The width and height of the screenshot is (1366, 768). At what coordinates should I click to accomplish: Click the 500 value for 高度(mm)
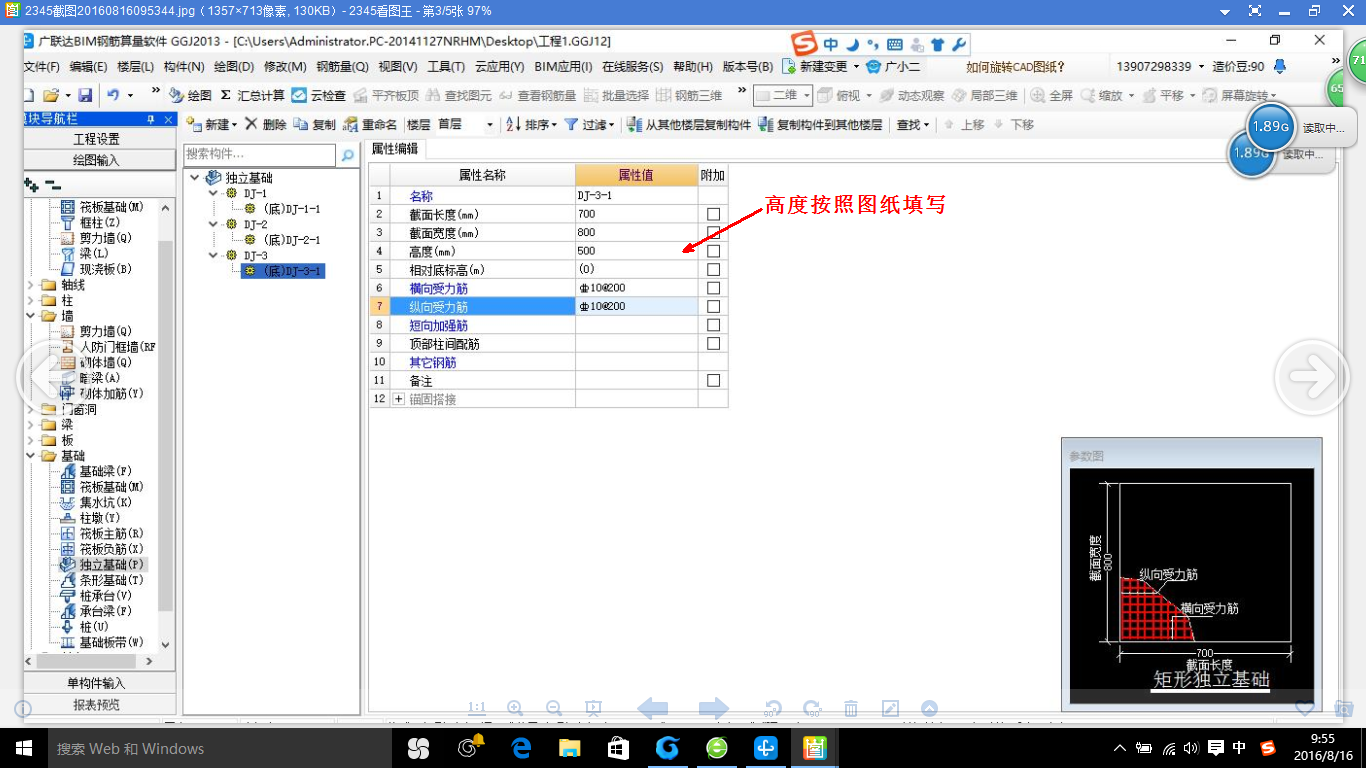point(636,251)
